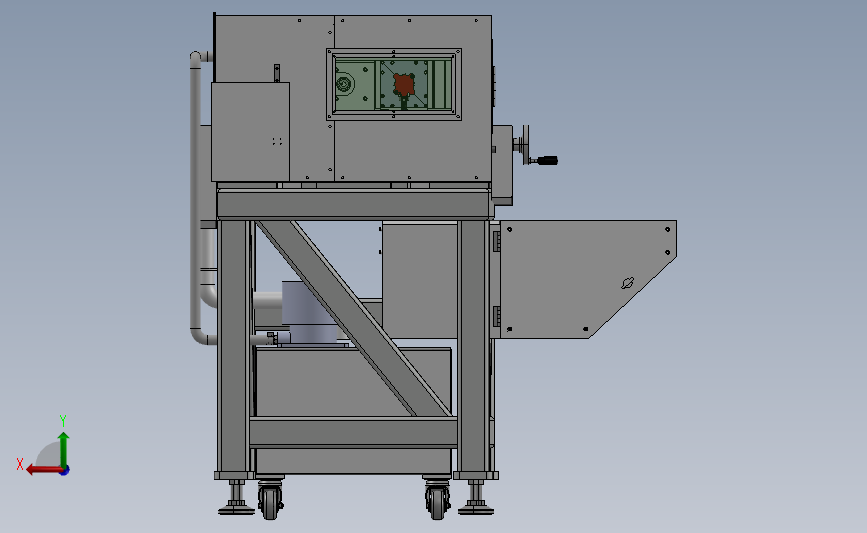Viewport: 867px width, 533px height.
Task: Select the lower horizontal crossbeam of the frame
Action: click(353, 432)
